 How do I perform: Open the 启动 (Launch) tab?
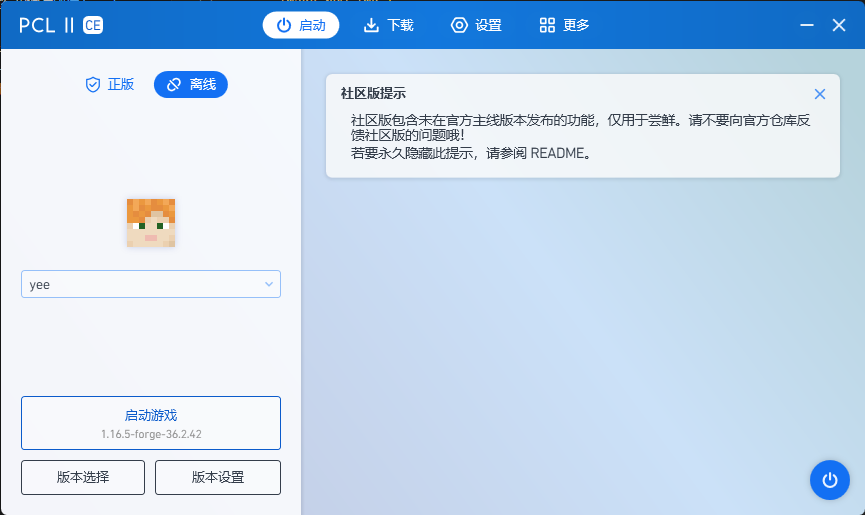(301, 25)
